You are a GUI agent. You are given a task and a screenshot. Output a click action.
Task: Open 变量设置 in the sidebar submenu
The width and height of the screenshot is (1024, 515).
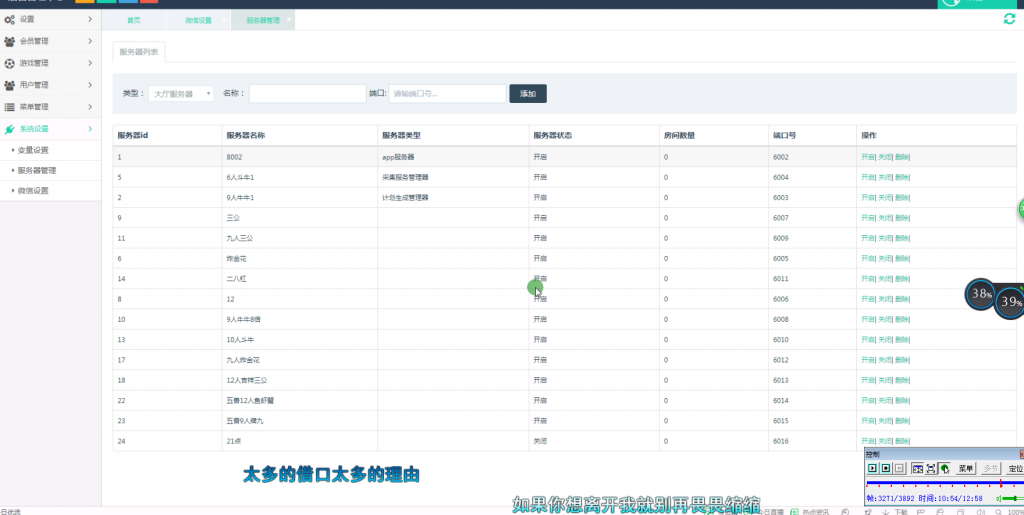pyautogui.click(x=33, y=150)
